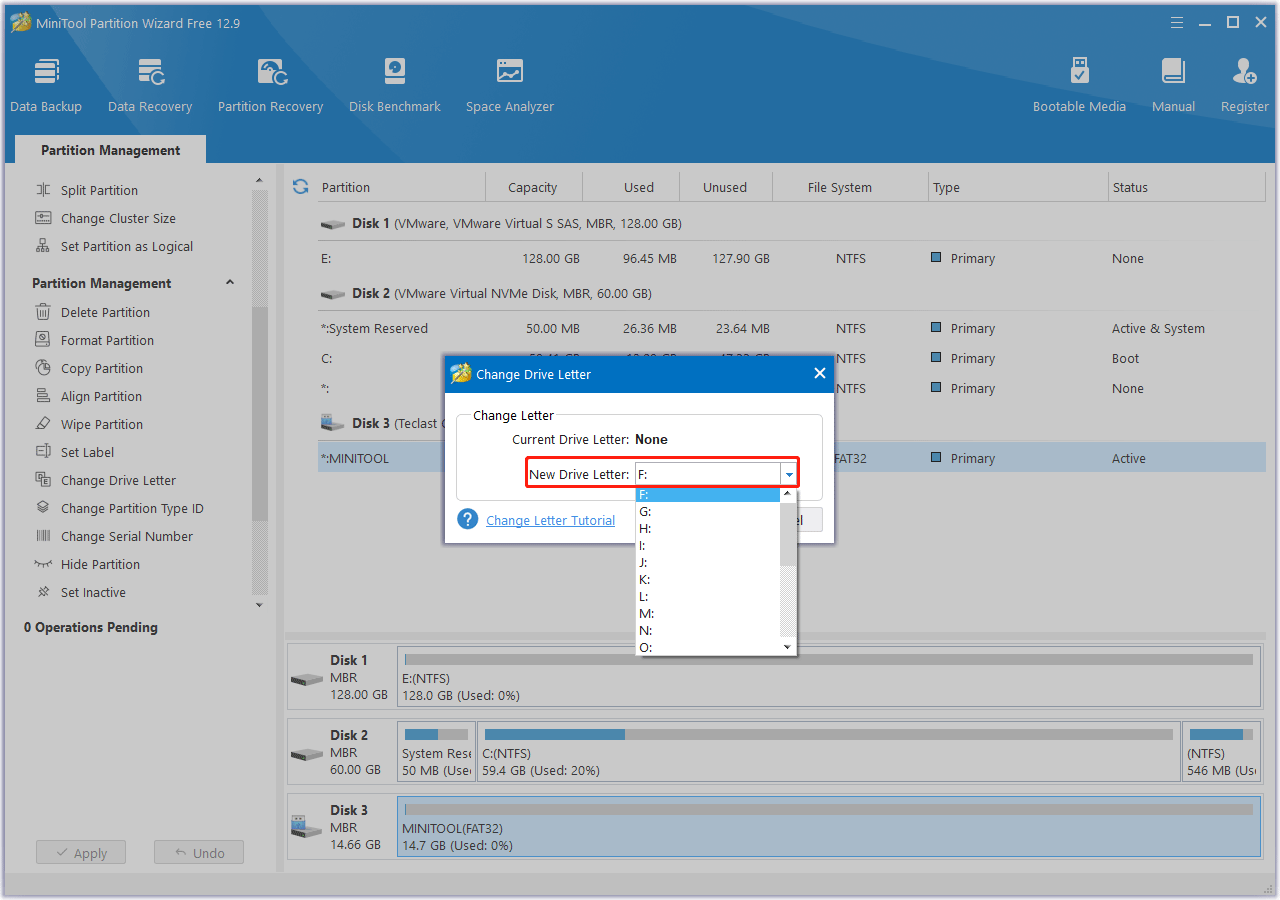Click the Refresh icon above the partition list
Image resolution: width=1280 pixels, height=900 pixels.
point(300,186)
